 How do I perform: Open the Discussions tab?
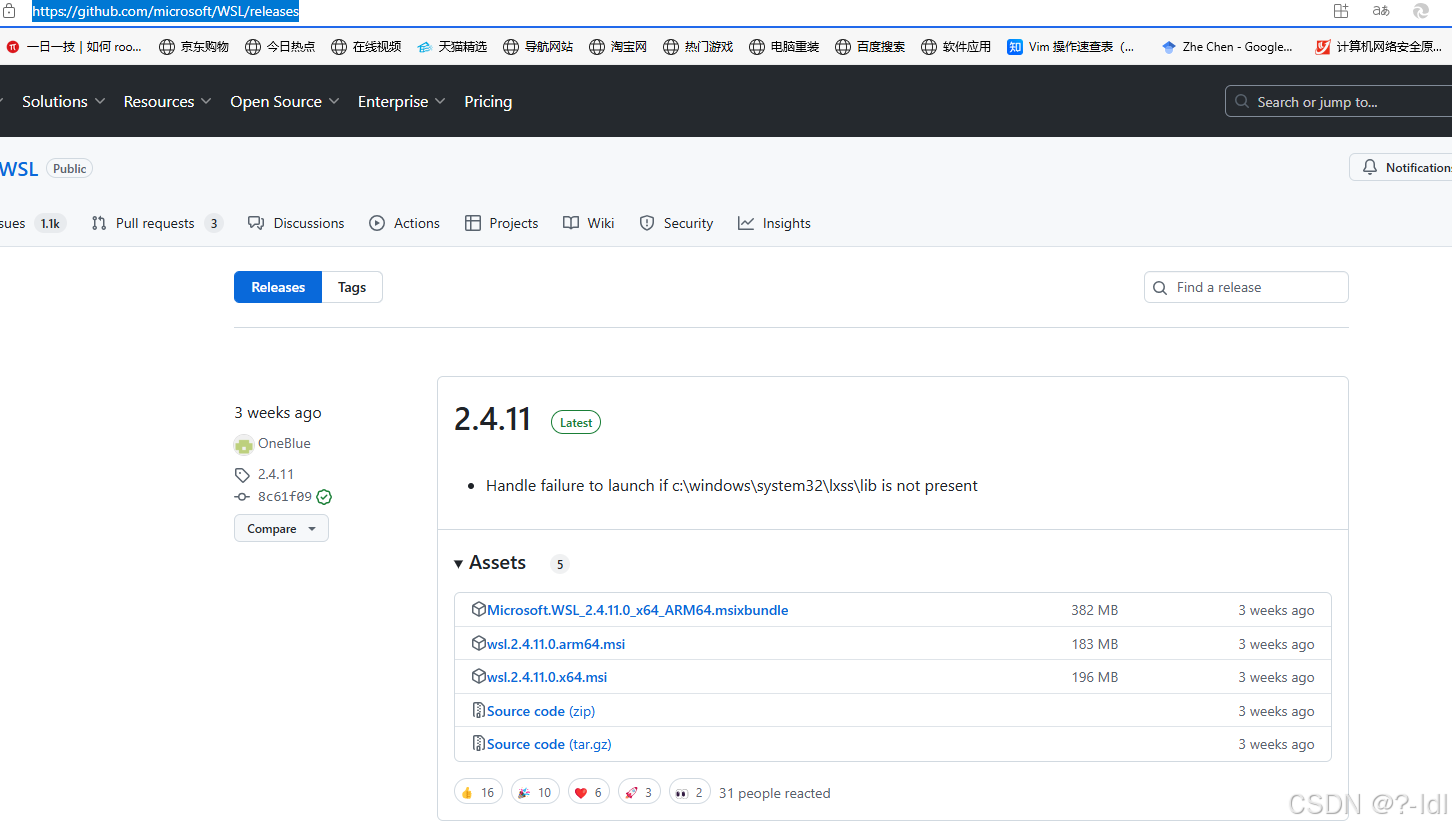[x=296, y=223]
